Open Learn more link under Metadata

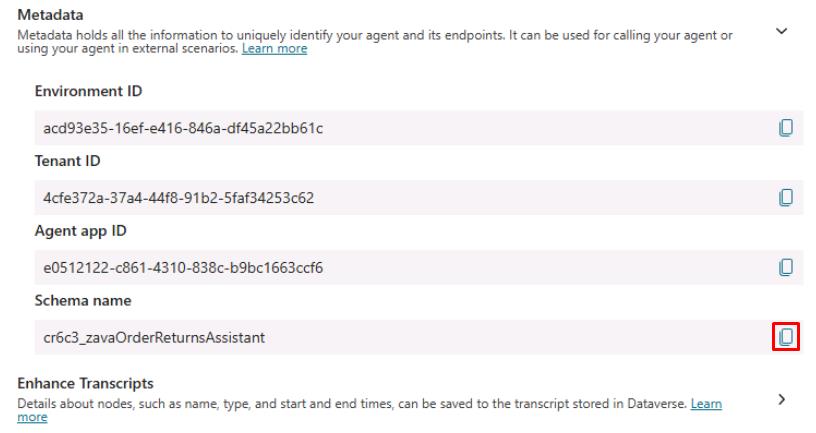click(274, 48)
